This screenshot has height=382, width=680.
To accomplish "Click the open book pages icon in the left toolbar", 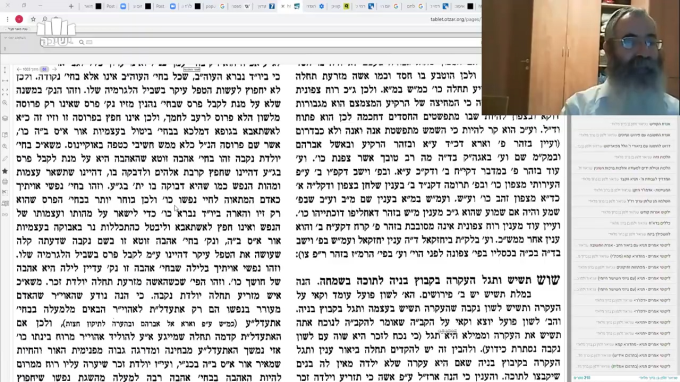I will 5,135.
